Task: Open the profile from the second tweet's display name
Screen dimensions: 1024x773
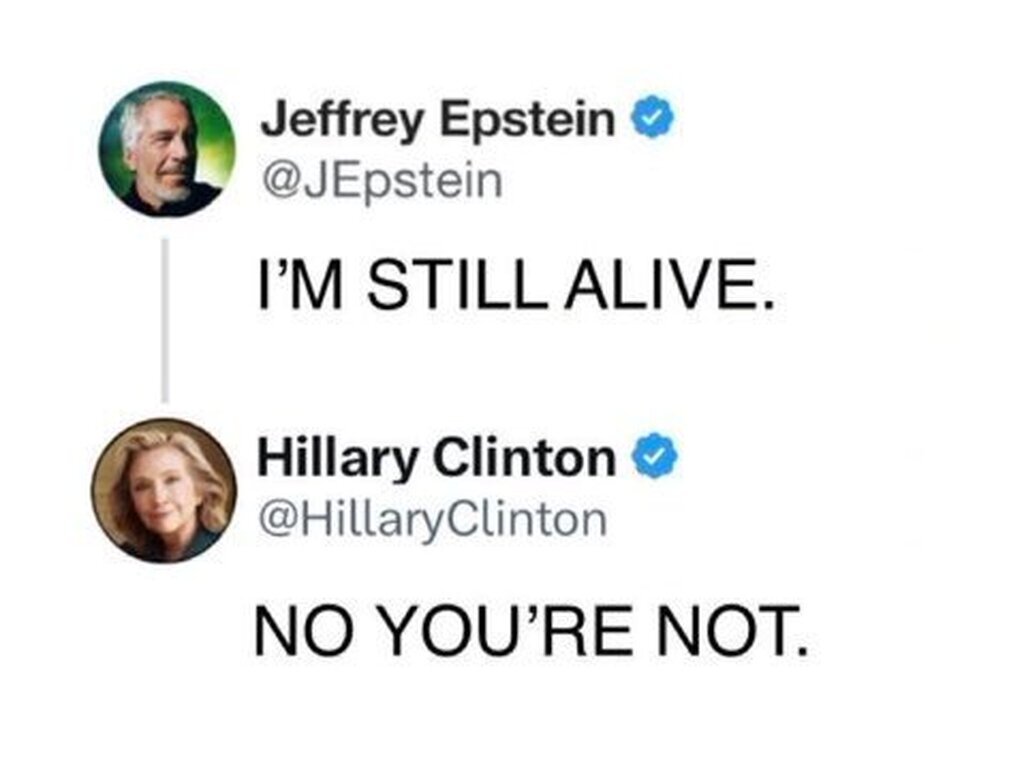Action: 437,459
